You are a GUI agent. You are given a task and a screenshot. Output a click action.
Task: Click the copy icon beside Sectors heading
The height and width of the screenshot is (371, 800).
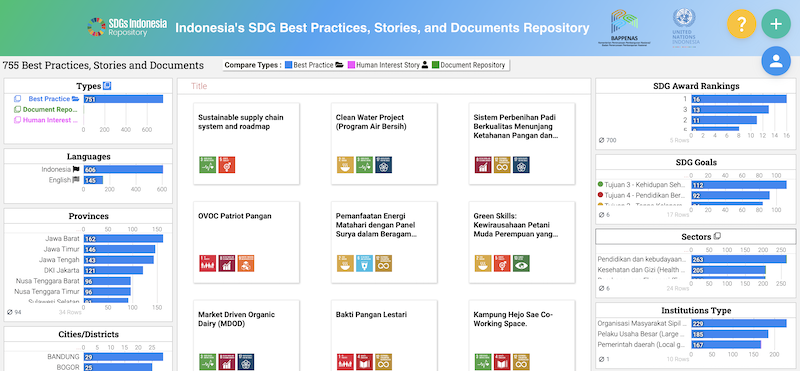click(x=717, y=236)
